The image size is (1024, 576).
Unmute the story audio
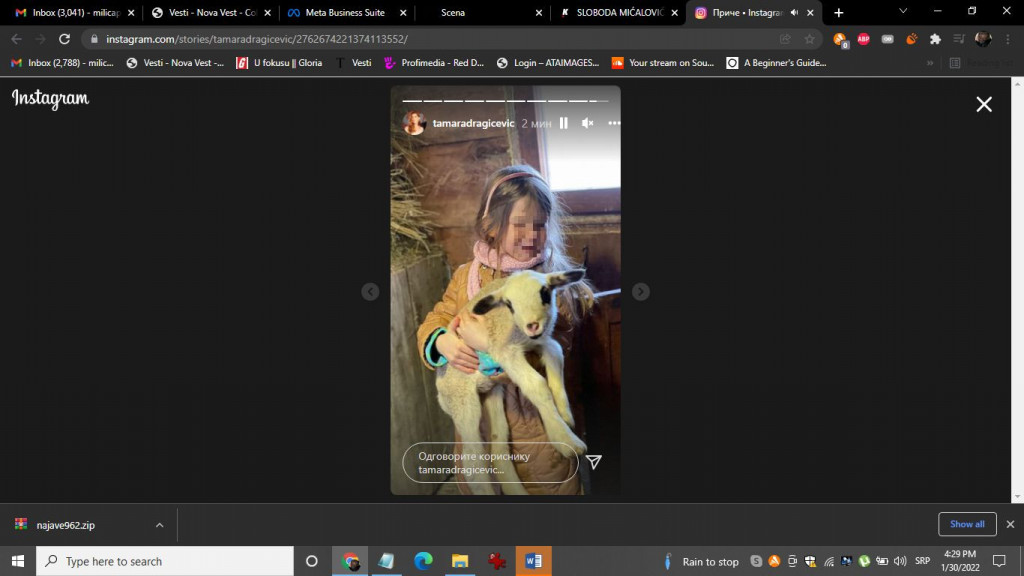tap(588, 123)
